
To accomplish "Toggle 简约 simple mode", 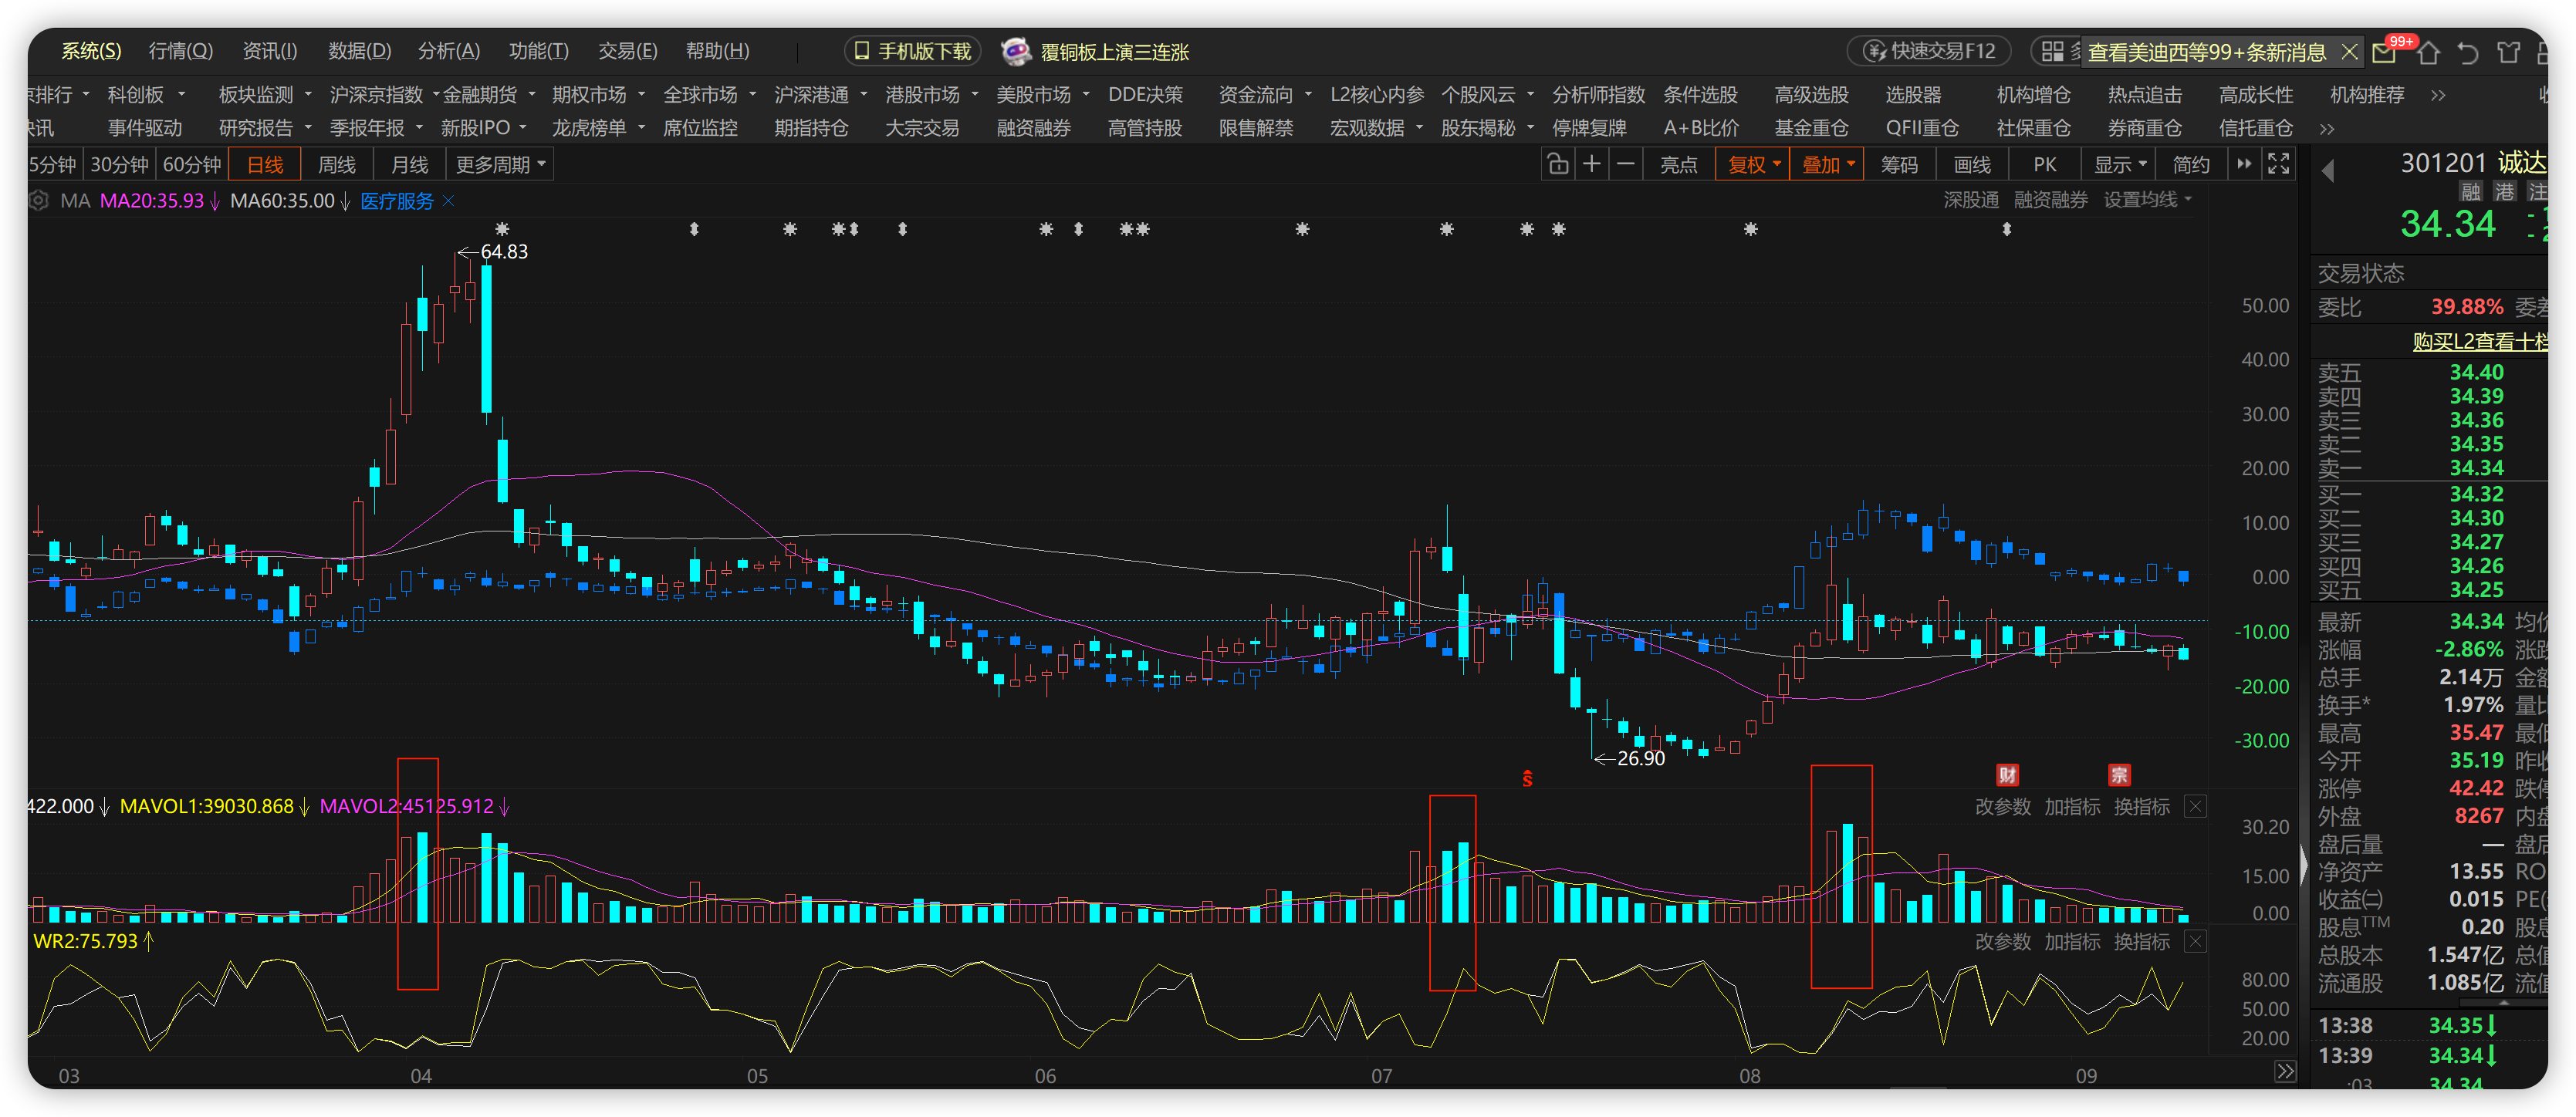I will (2191, 165).
